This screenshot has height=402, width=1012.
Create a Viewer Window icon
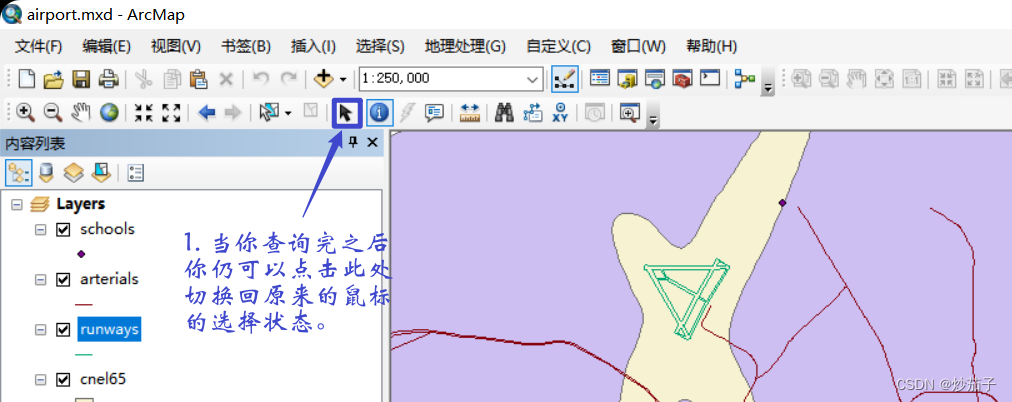click(x=629, y=113)
